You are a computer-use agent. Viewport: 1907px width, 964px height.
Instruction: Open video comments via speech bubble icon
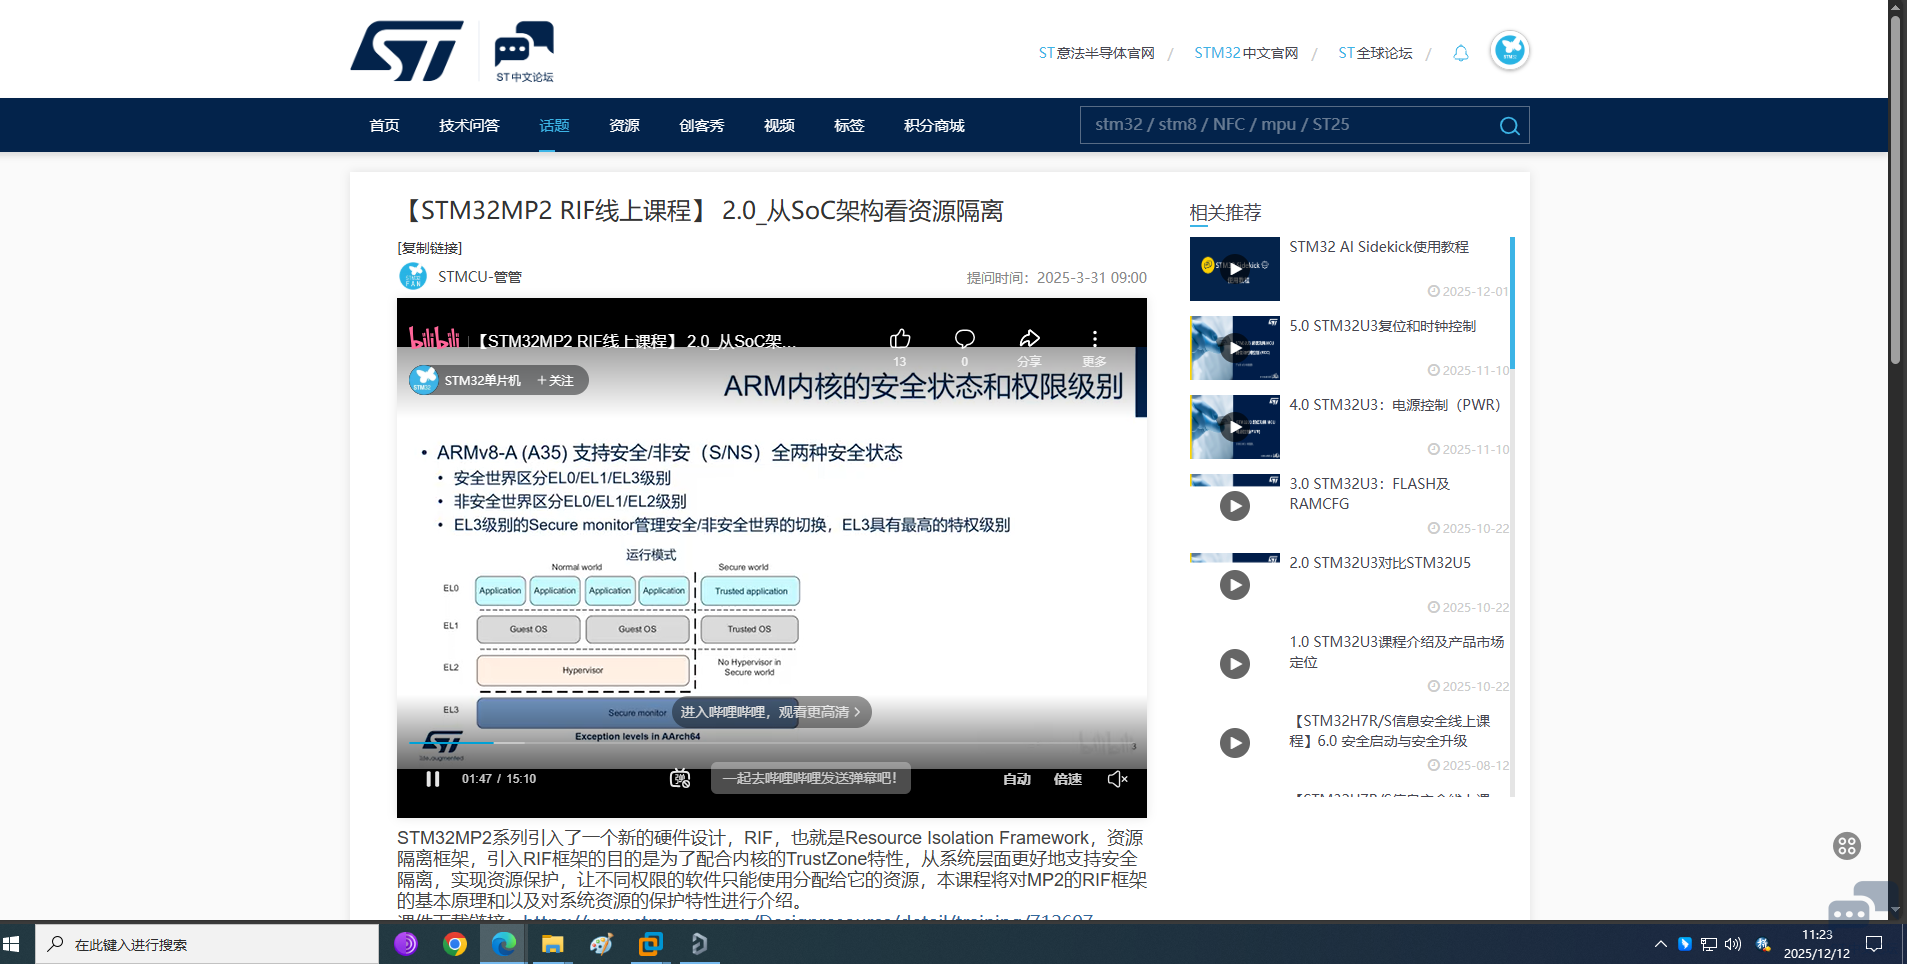pos(965,339)
